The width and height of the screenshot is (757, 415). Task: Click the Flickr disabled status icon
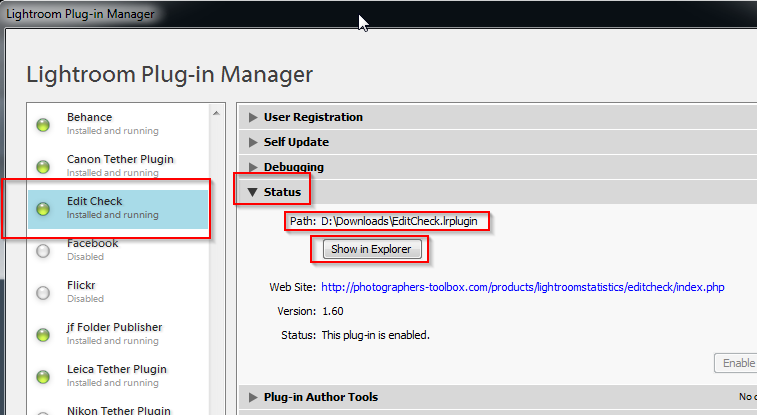[x=43, y=292]
